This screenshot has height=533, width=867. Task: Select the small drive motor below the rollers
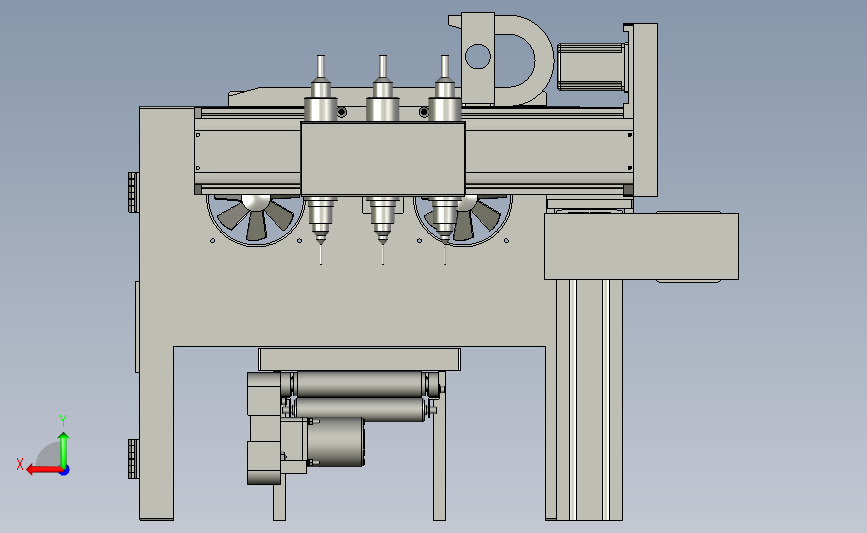(x=336, y=441)
